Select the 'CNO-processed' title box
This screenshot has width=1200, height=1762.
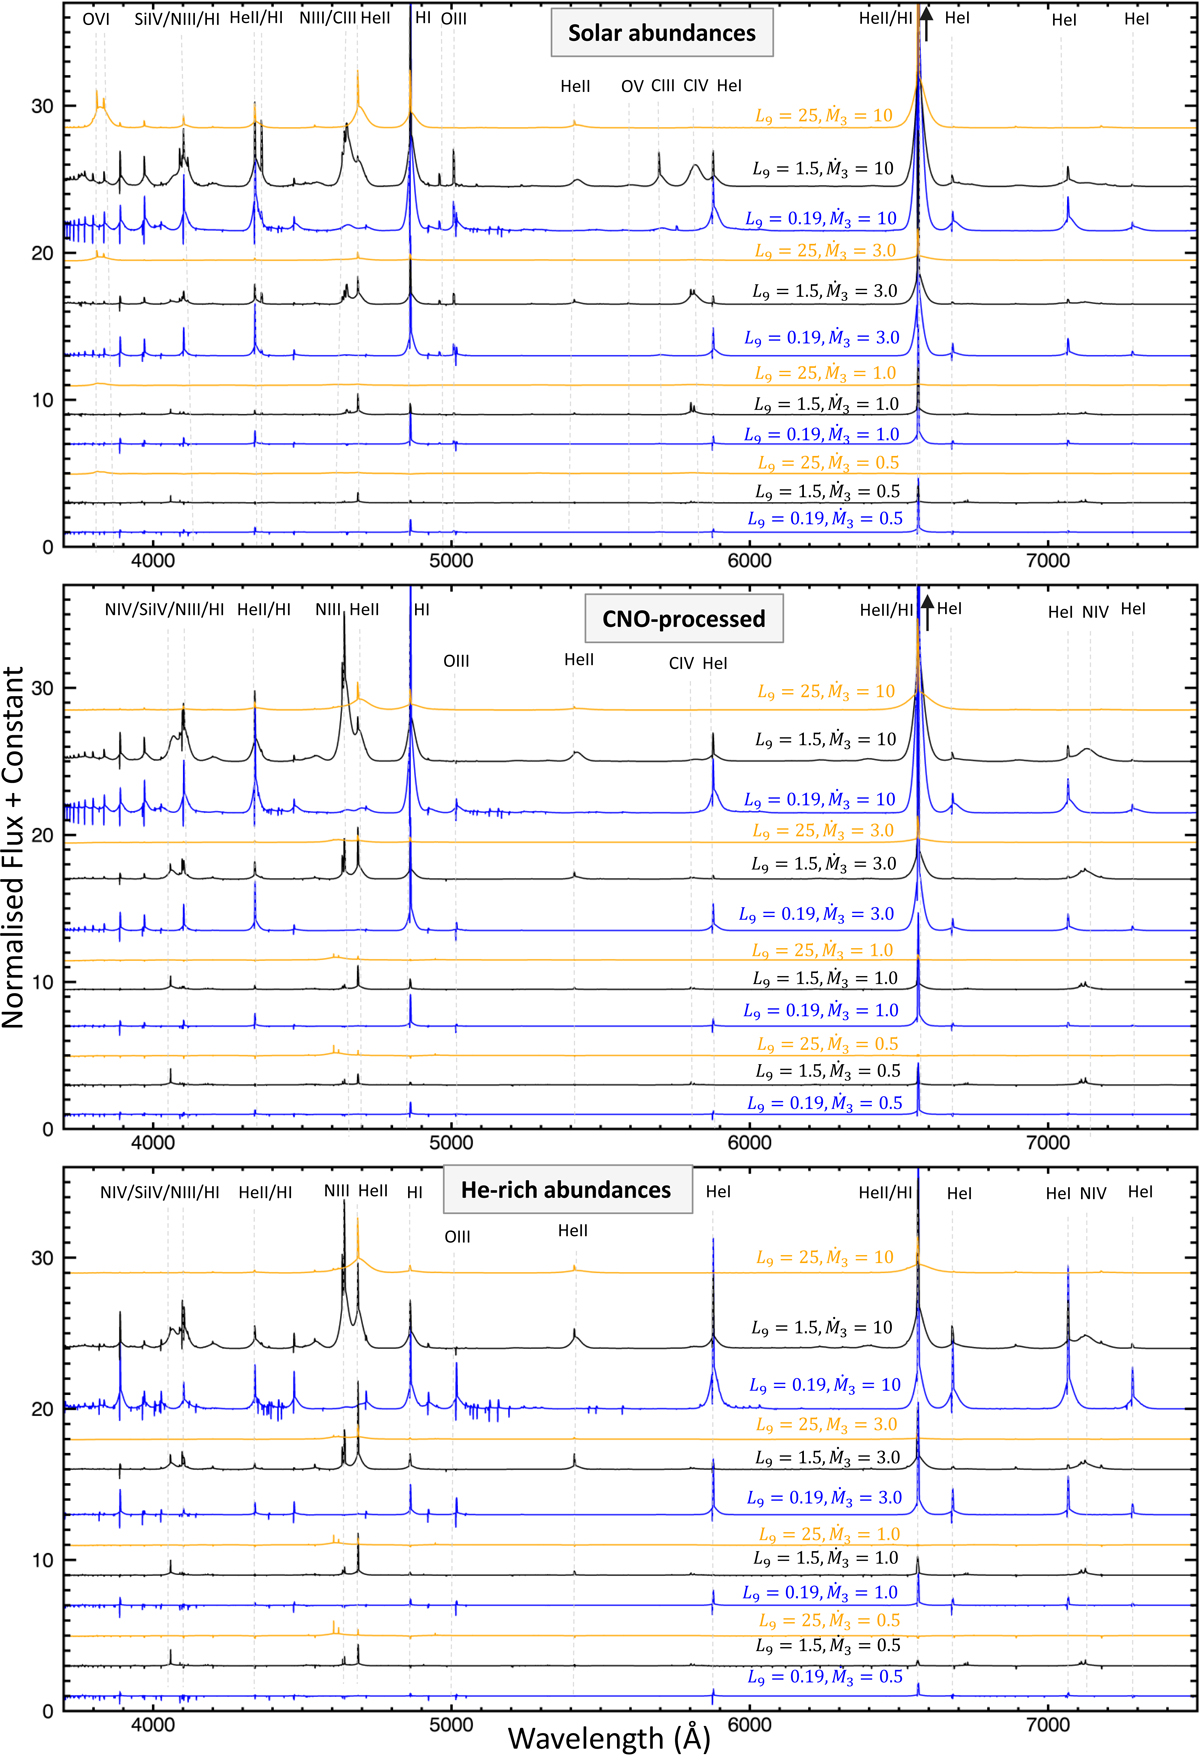point(683,619)
